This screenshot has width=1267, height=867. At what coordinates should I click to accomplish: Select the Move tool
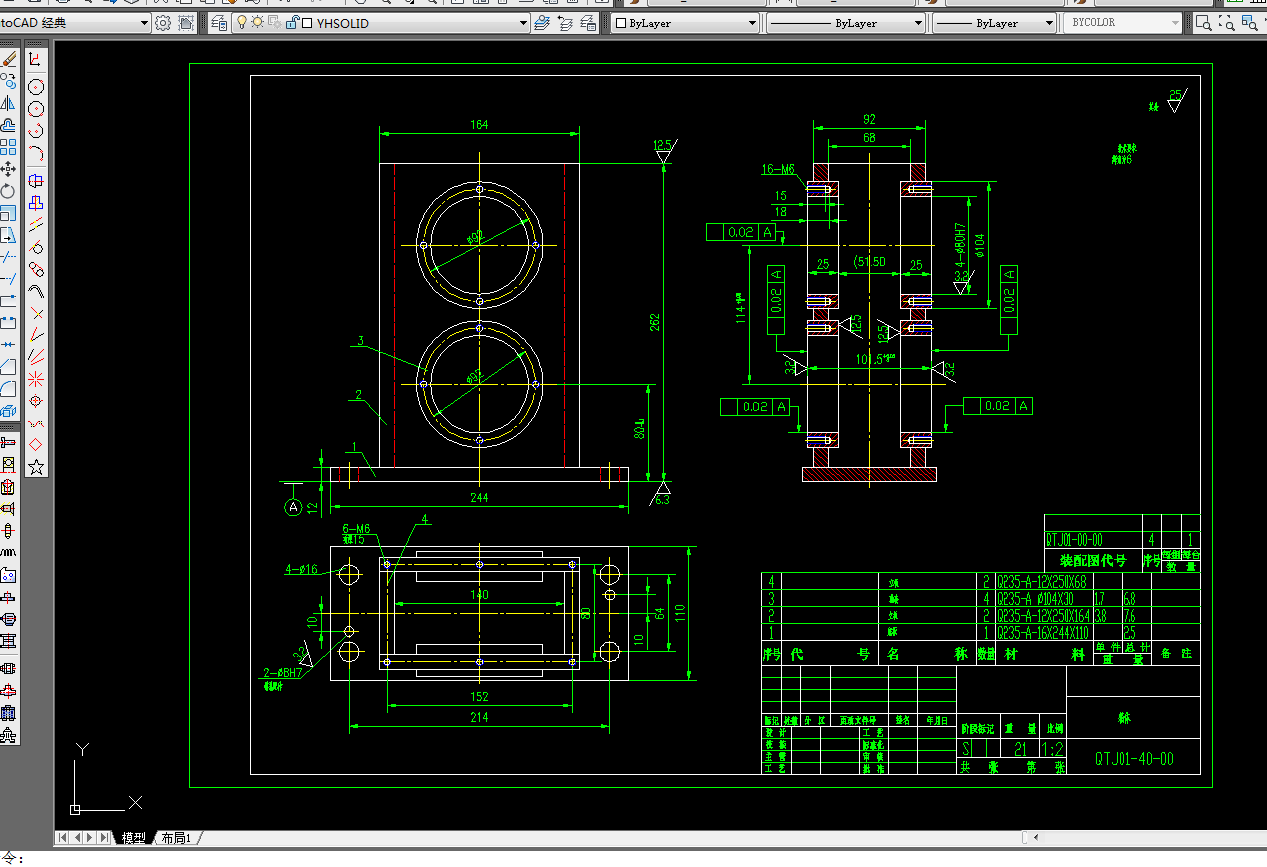tap(8, 169)
